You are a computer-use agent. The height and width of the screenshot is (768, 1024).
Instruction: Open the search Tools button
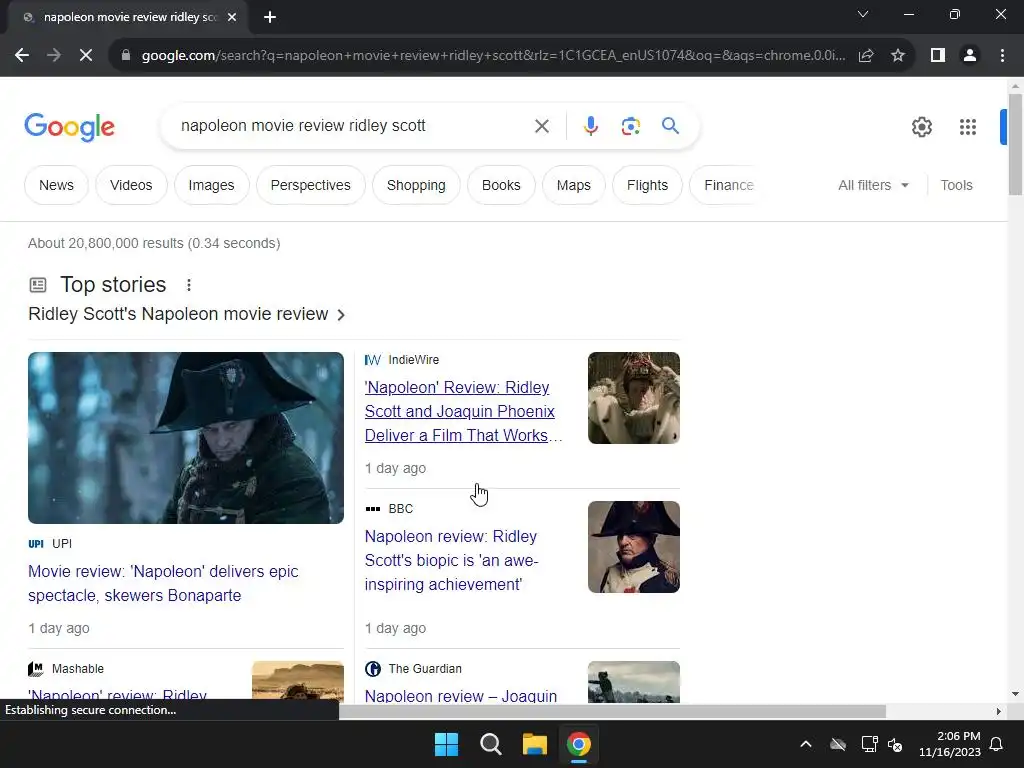pyautogui.click(x=956, y=185)
